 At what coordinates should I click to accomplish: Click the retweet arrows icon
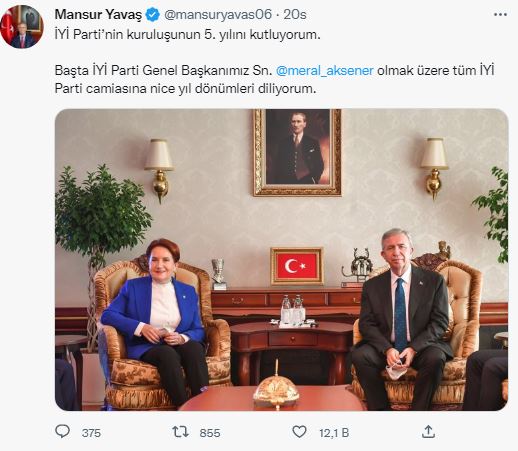click(x=181, y=432)
